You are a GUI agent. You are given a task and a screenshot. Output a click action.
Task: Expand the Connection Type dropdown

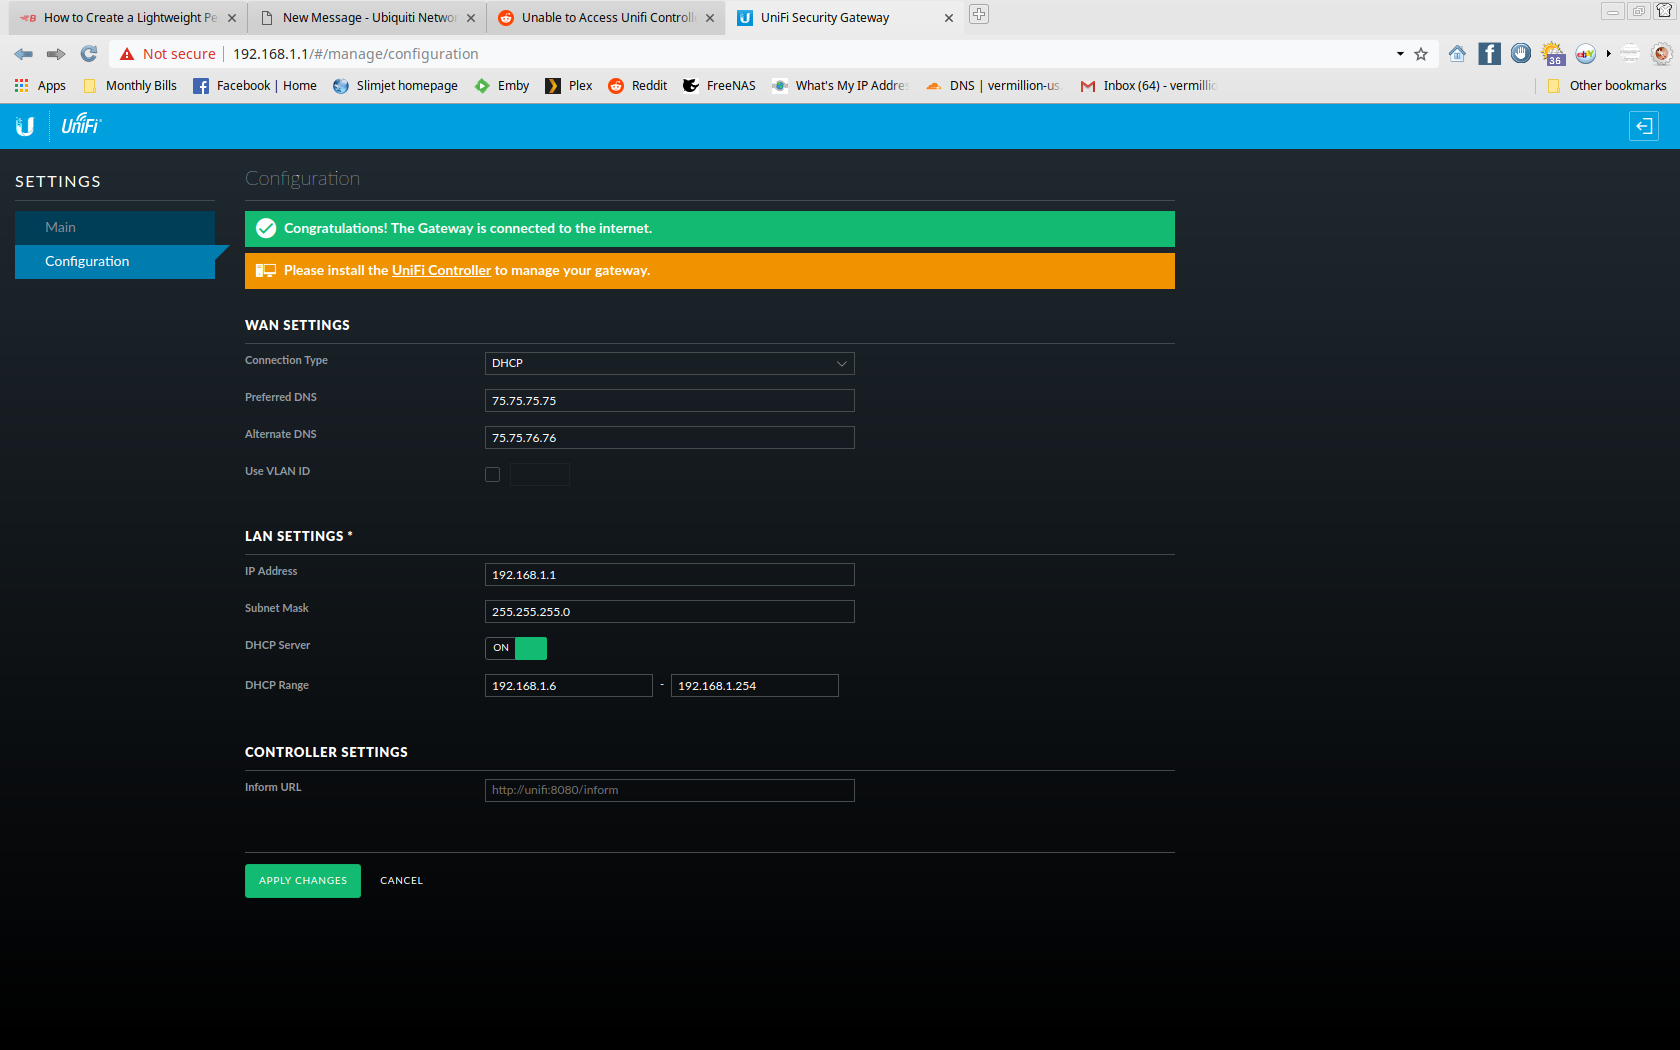(x=669, y=363)
